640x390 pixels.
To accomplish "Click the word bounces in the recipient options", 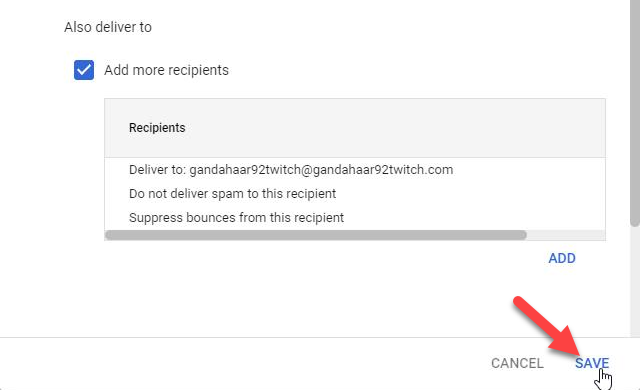I will pos(210,217).
